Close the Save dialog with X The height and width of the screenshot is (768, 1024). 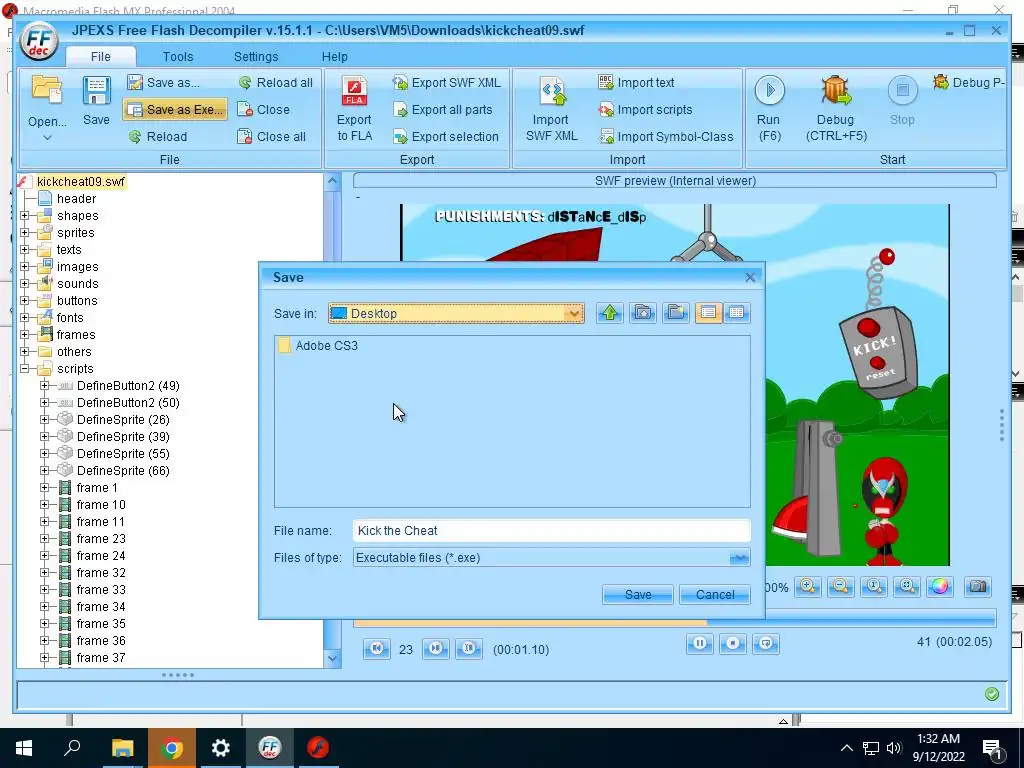coord(750,278)
